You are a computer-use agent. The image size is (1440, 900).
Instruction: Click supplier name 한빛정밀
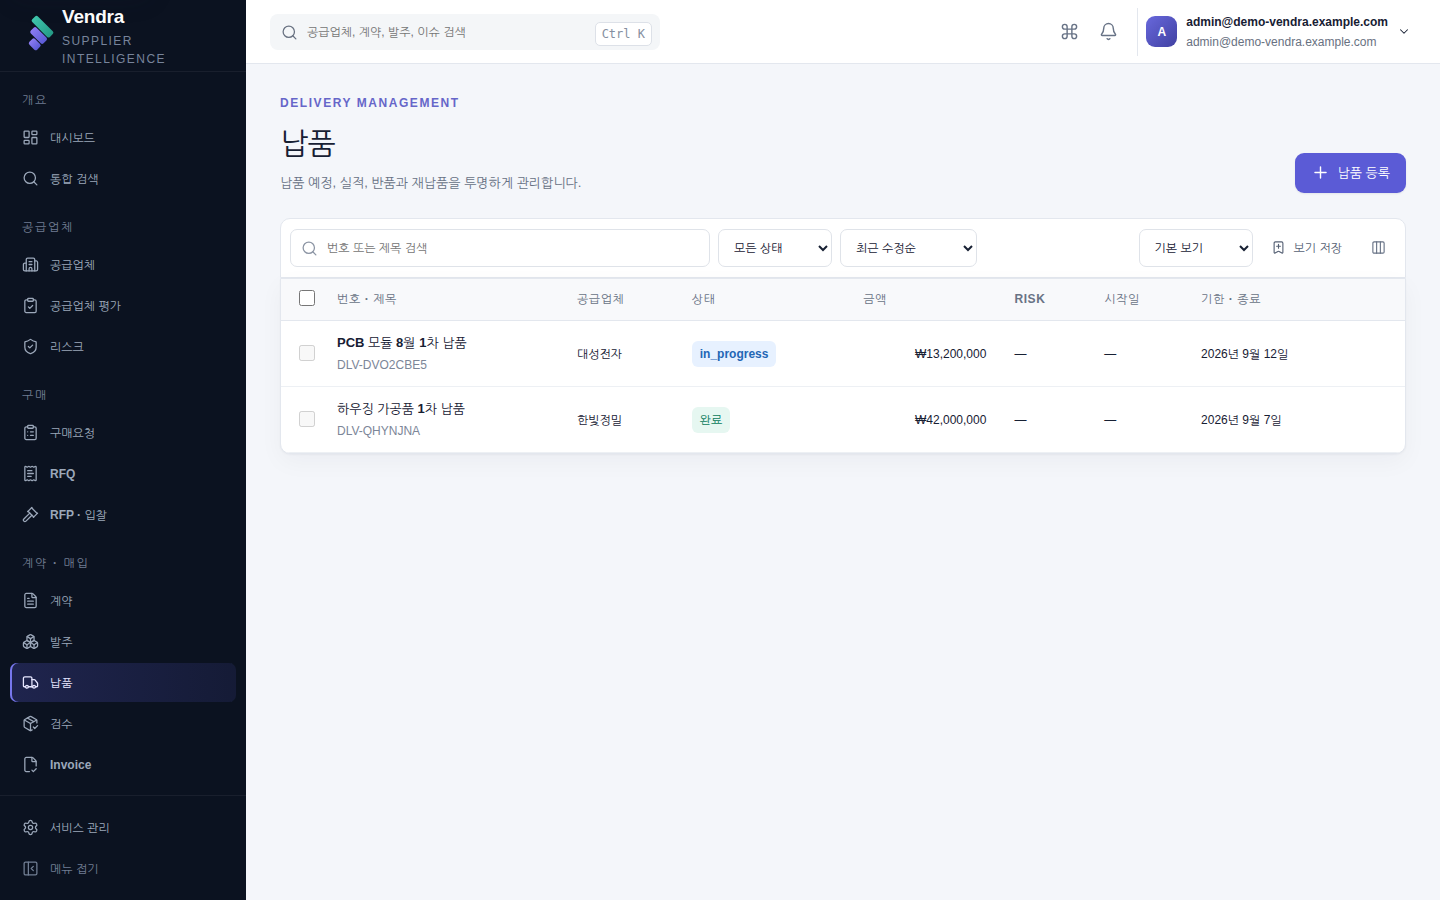(599, 420)
